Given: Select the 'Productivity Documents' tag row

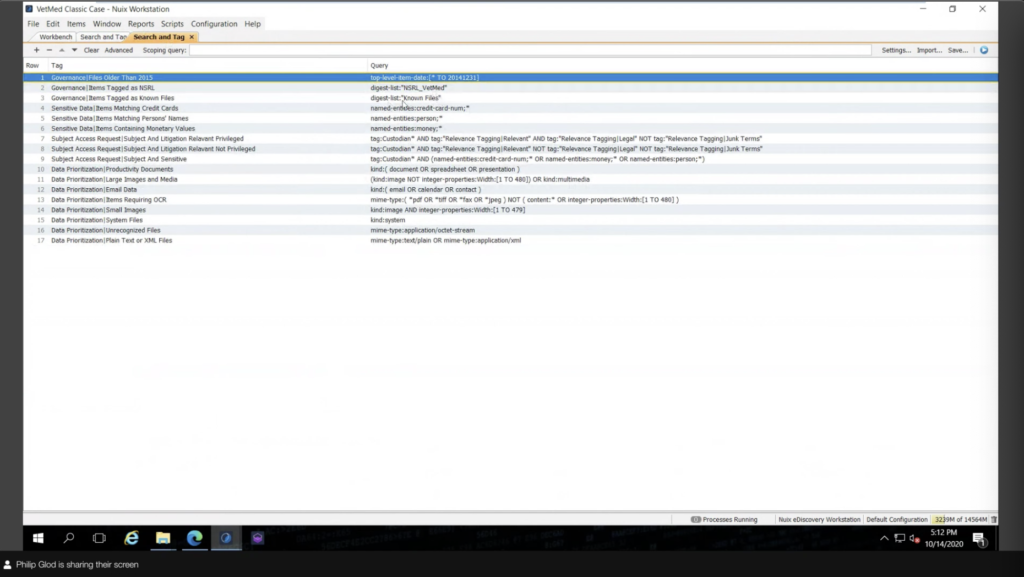Looking at the screenshot, I should pos(511,169).
